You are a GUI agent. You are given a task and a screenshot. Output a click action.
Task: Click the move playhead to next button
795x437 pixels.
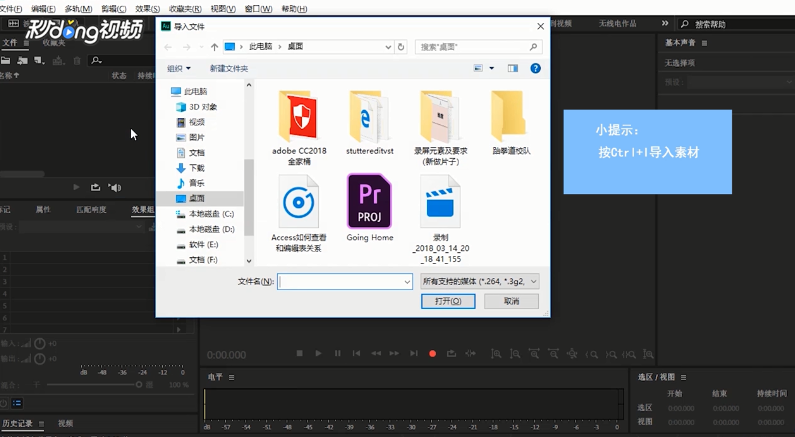coord(414,353)
